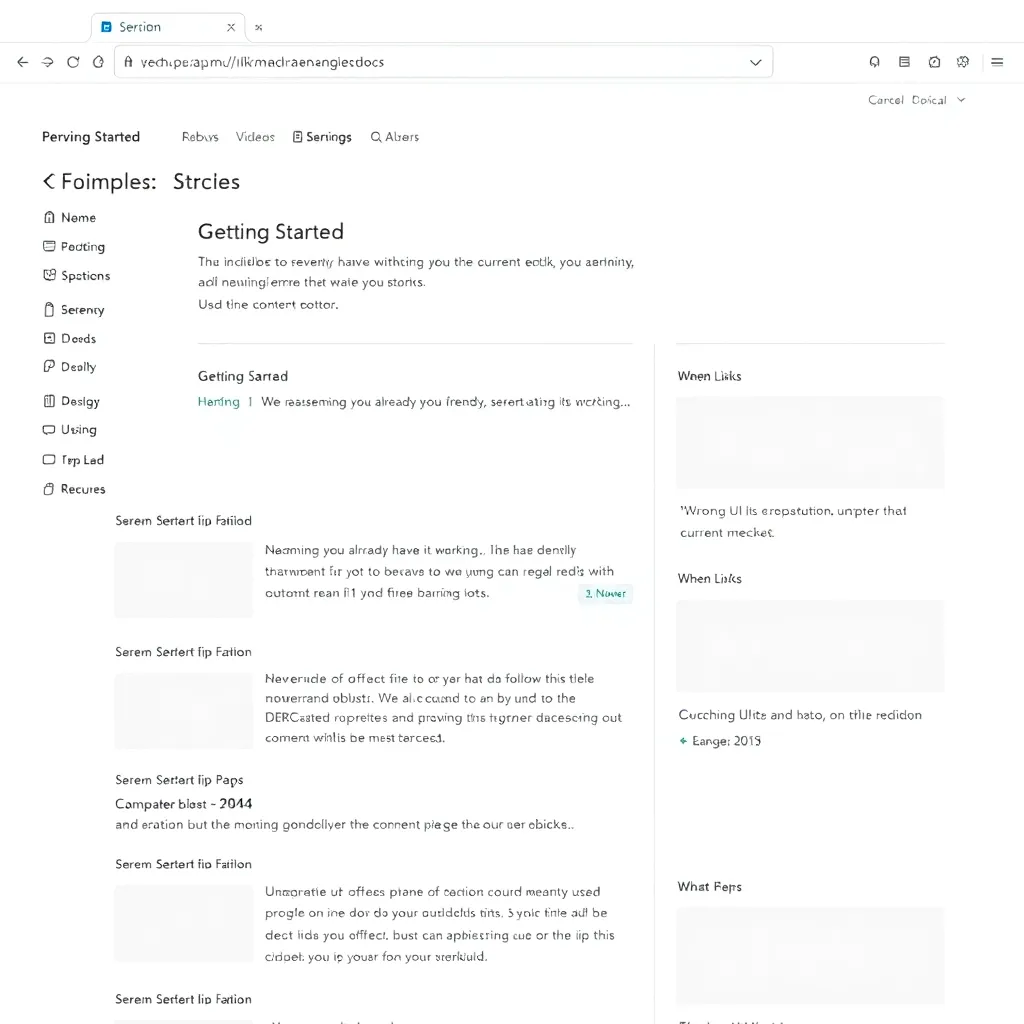Select the Recures icon in the sidebar
Screen dimensions: 1024x1024
point(49,489)
